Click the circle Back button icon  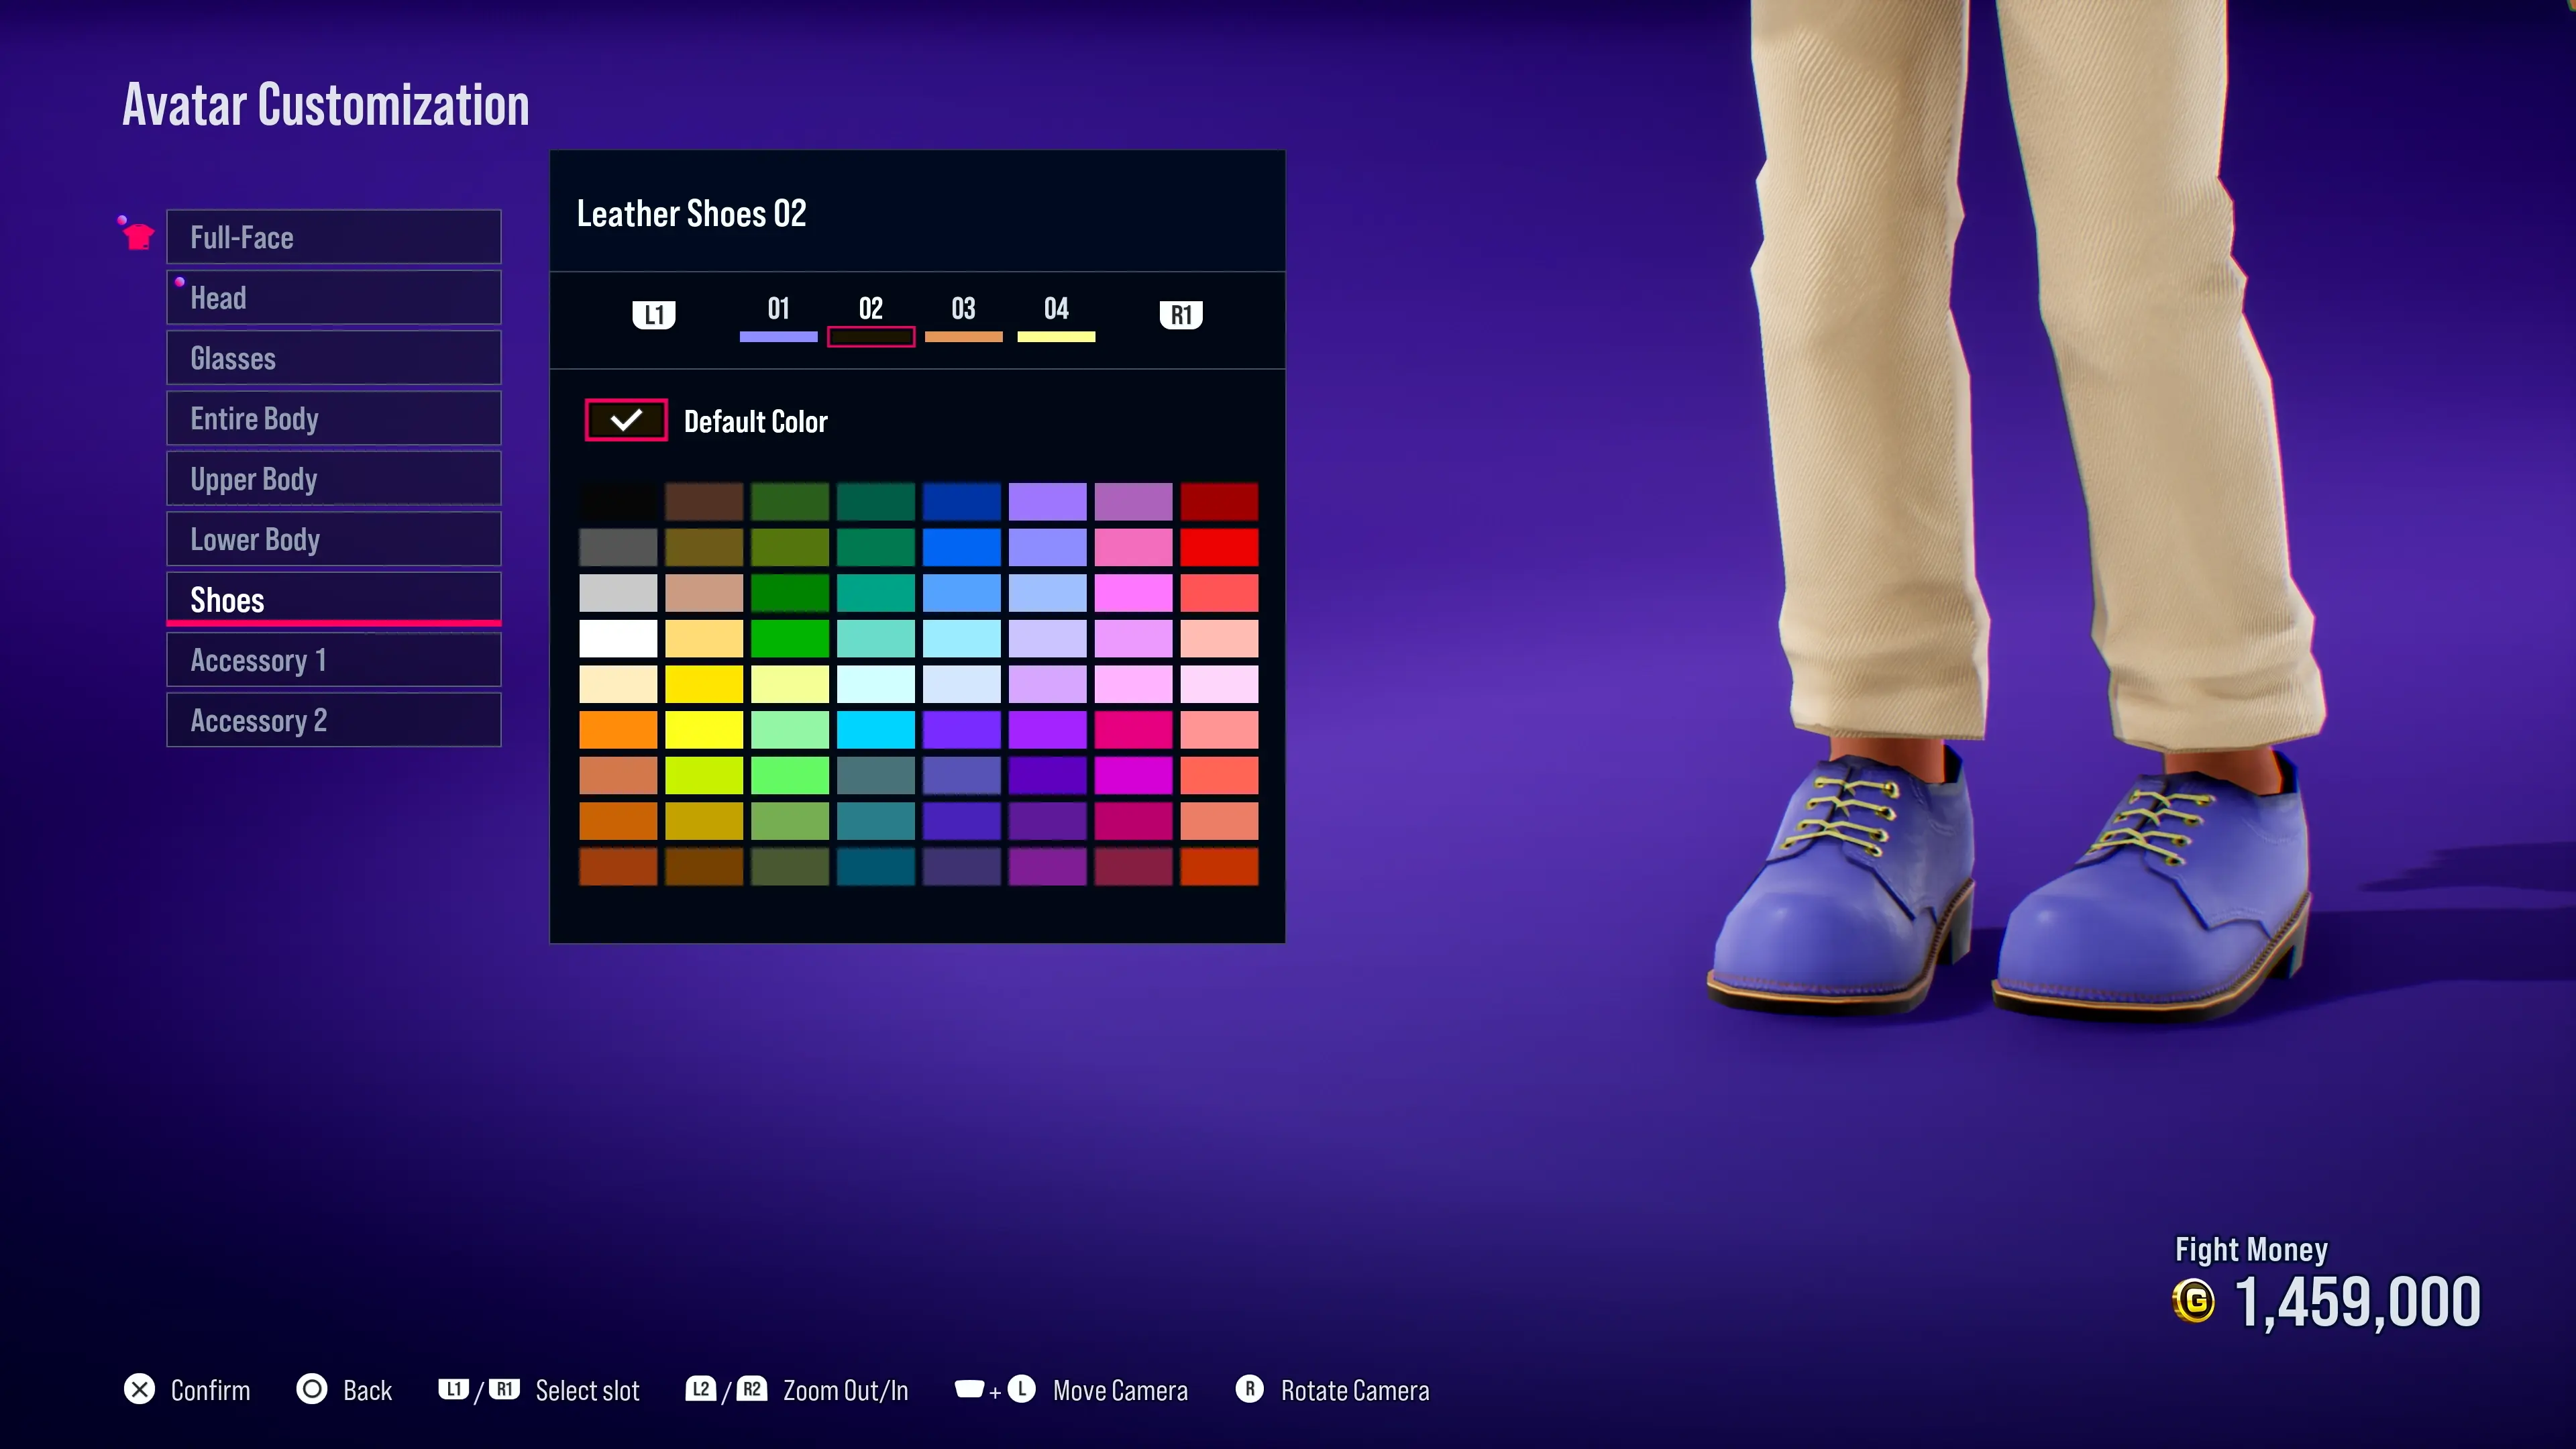coord(312,1390)
